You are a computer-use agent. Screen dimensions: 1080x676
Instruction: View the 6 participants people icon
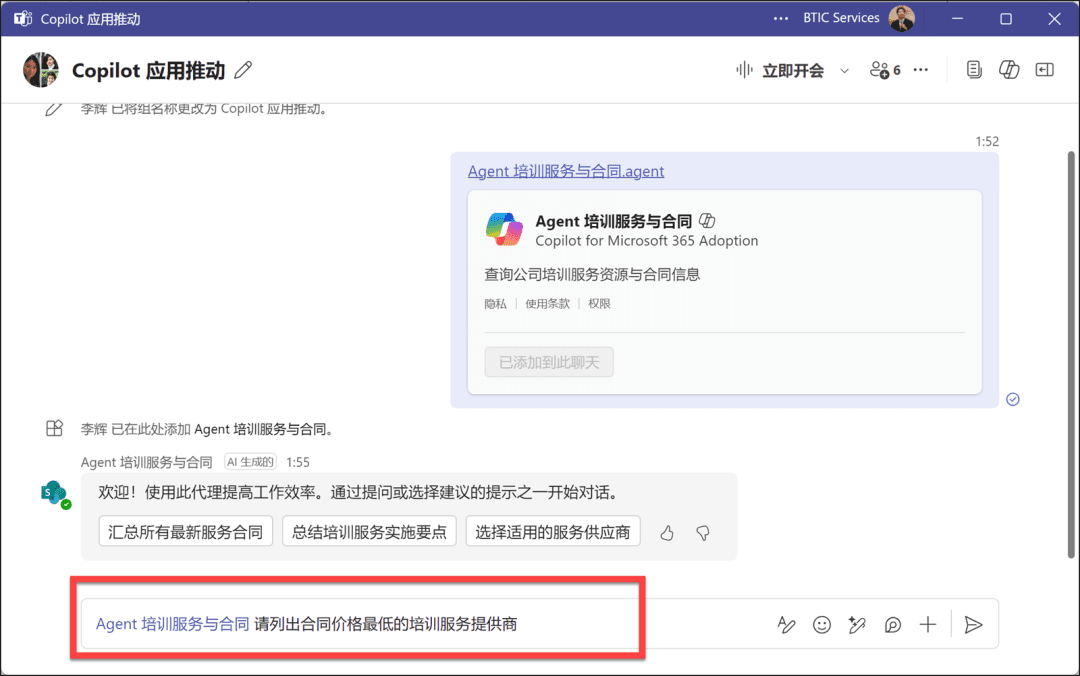(884, 70)
